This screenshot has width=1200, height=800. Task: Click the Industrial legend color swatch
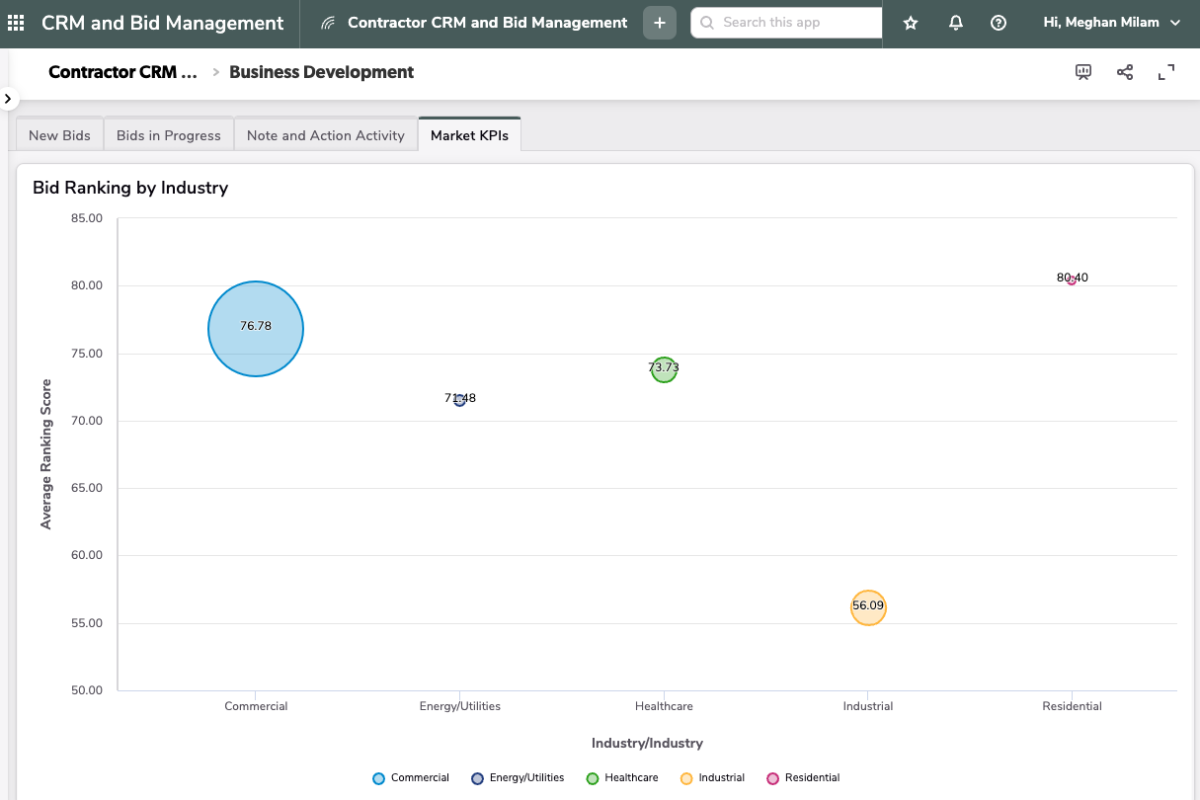tap(686, 778)
